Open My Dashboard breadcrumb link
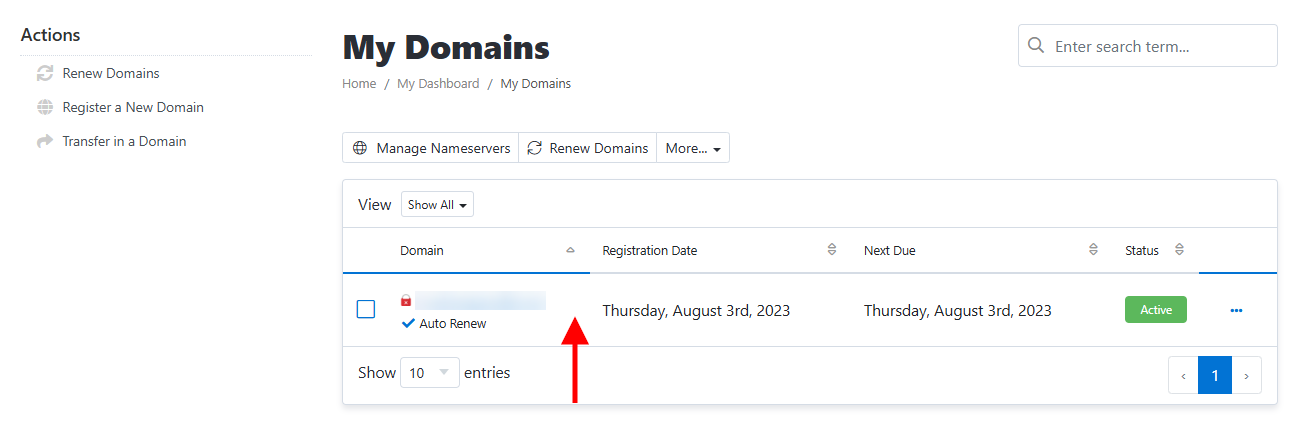 438,84
